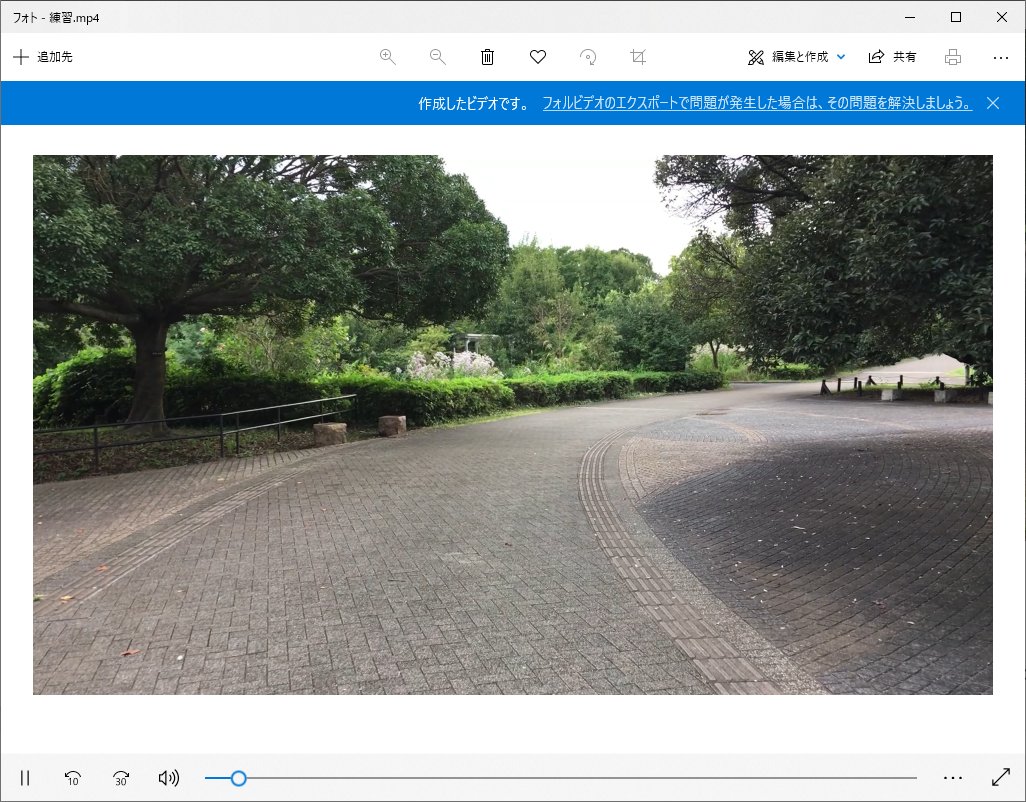
Task: Open the top-right more options ellipsis
Action: 1001,57
